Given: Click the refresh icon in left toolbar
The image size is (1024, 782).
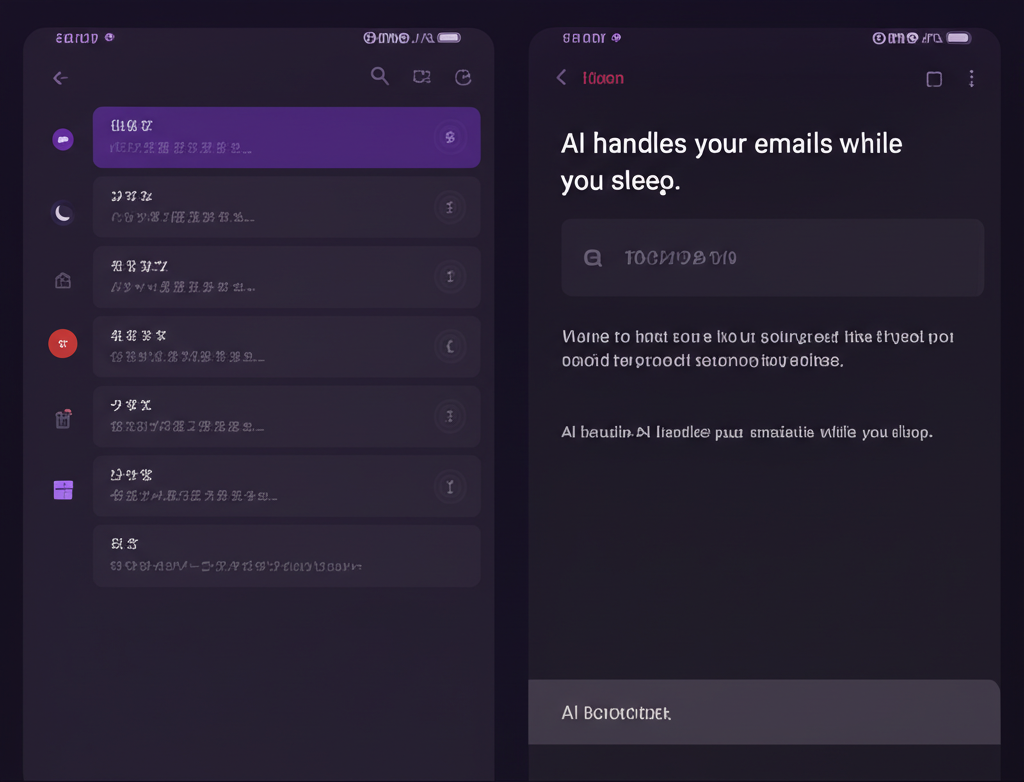Looking at the screenshot, I should (x=462, y=77).
